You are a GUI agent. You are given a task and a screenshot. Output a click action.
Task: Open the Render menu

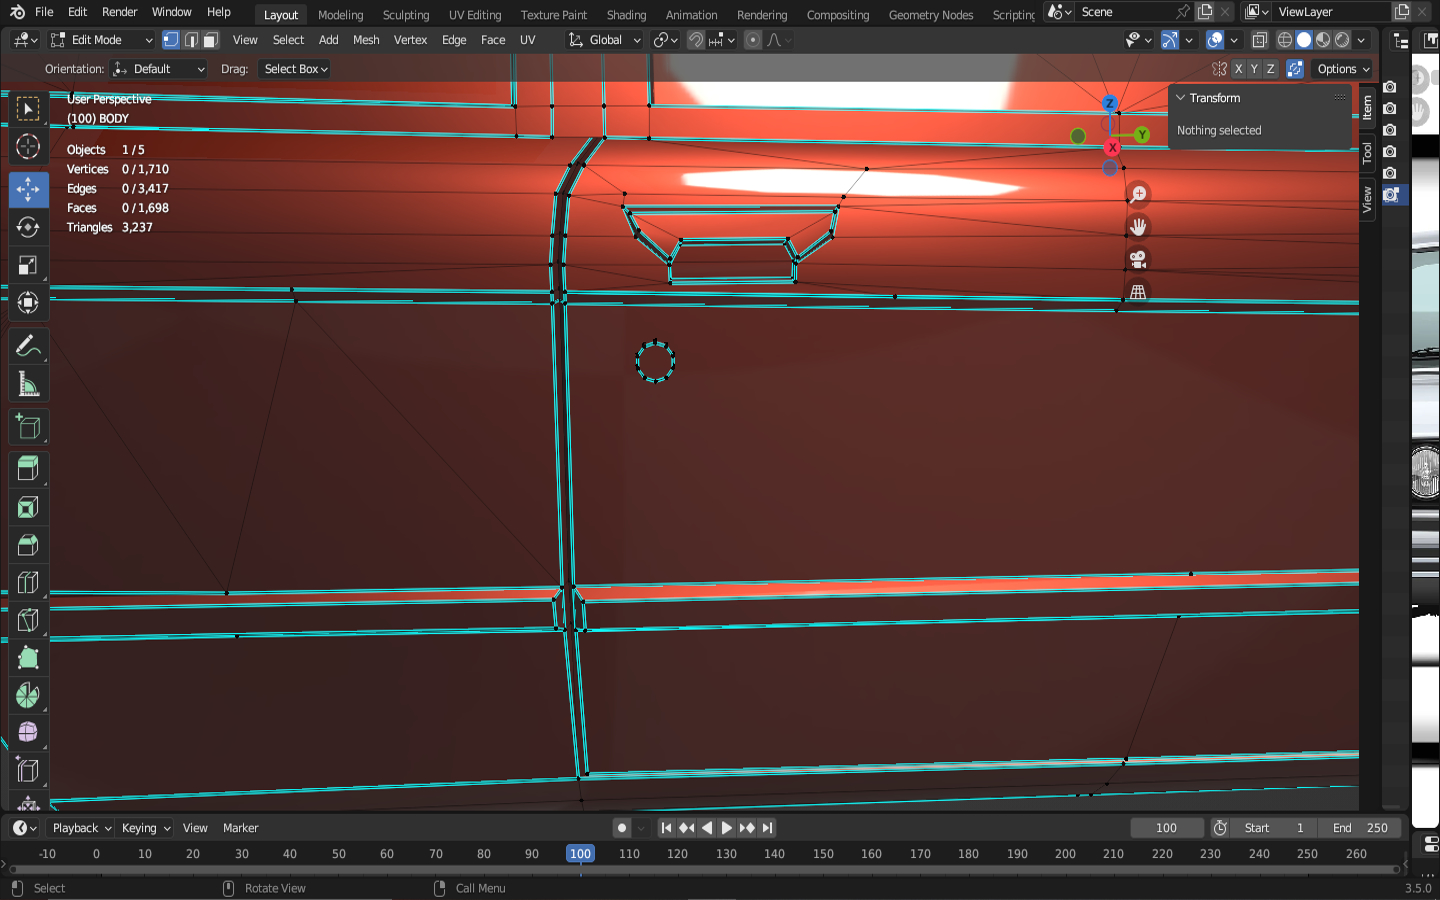[120, 12]
